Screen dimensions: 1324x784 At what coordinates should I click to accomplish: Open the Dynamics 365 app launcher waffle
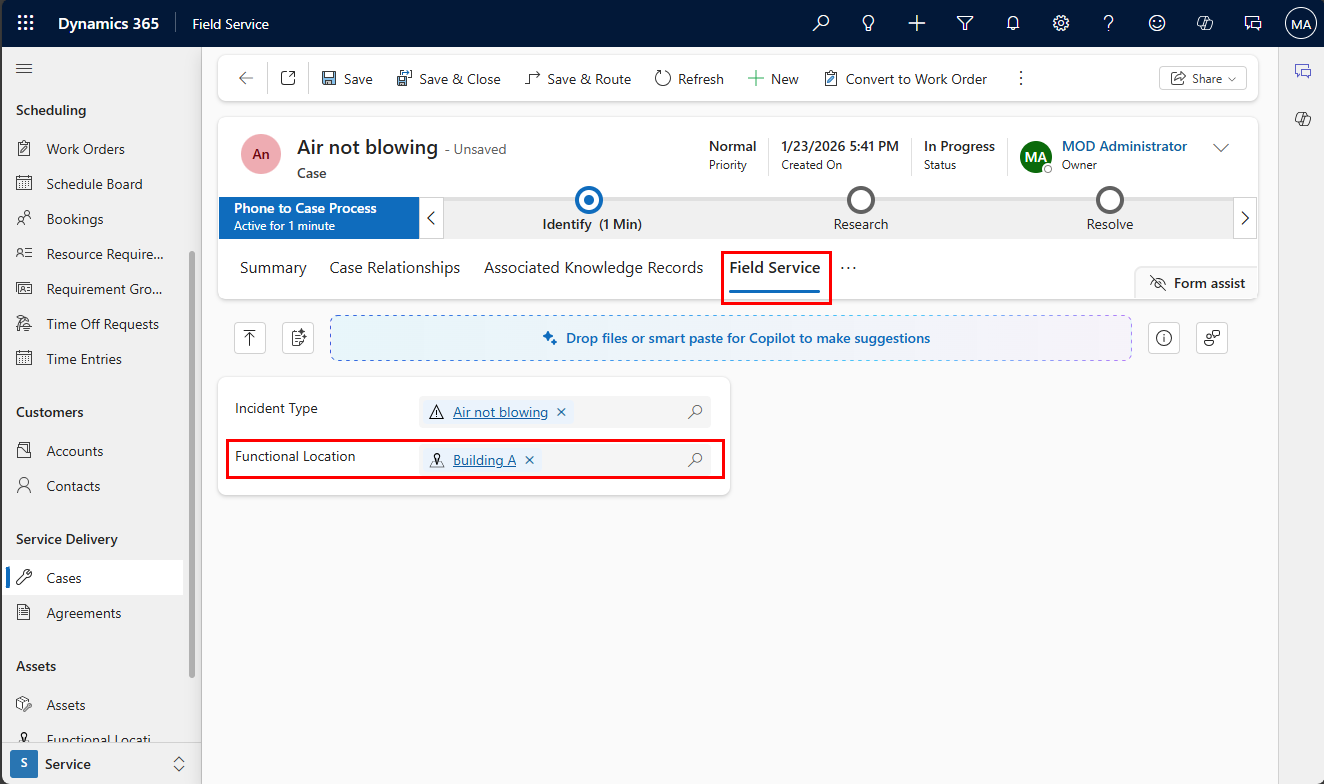(26, 23)
